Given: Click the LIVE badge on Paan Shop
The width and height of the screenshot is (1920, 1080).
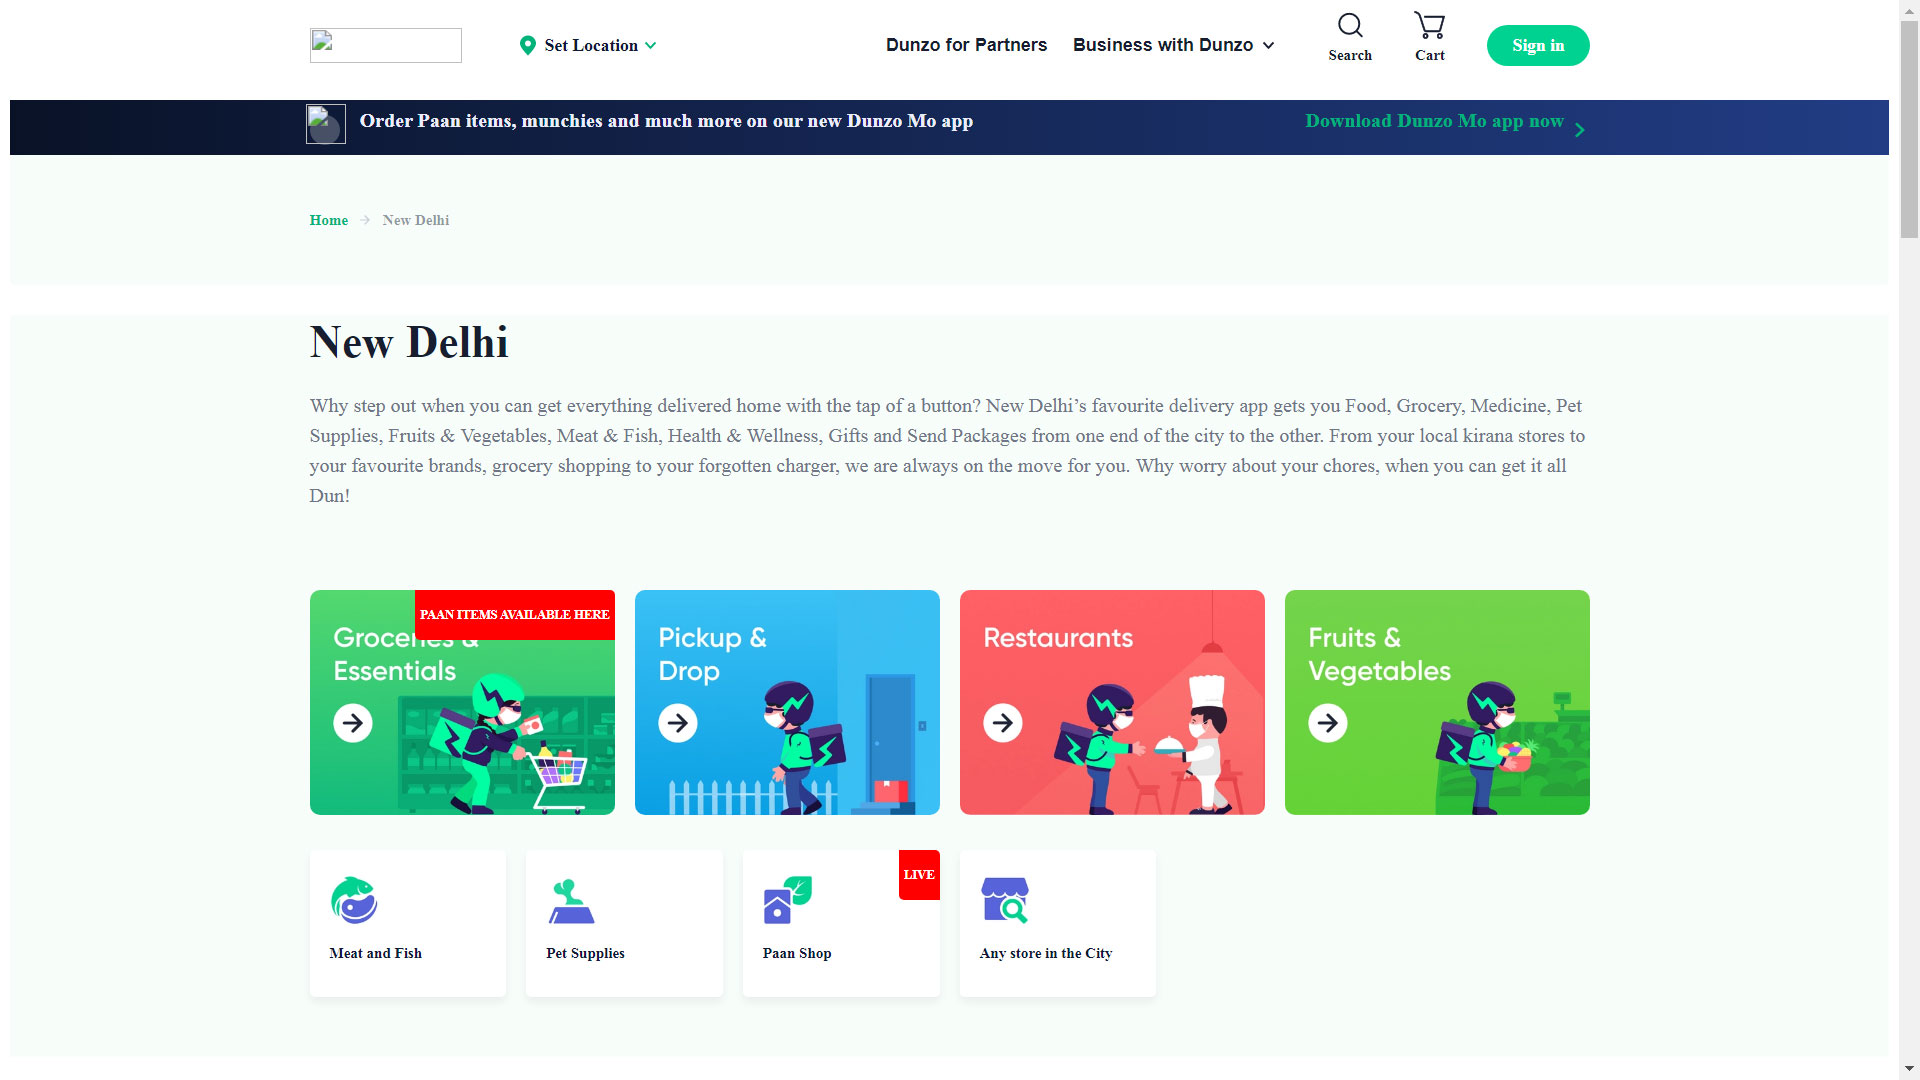Looking at the screenshot, I should click(919, 875).
